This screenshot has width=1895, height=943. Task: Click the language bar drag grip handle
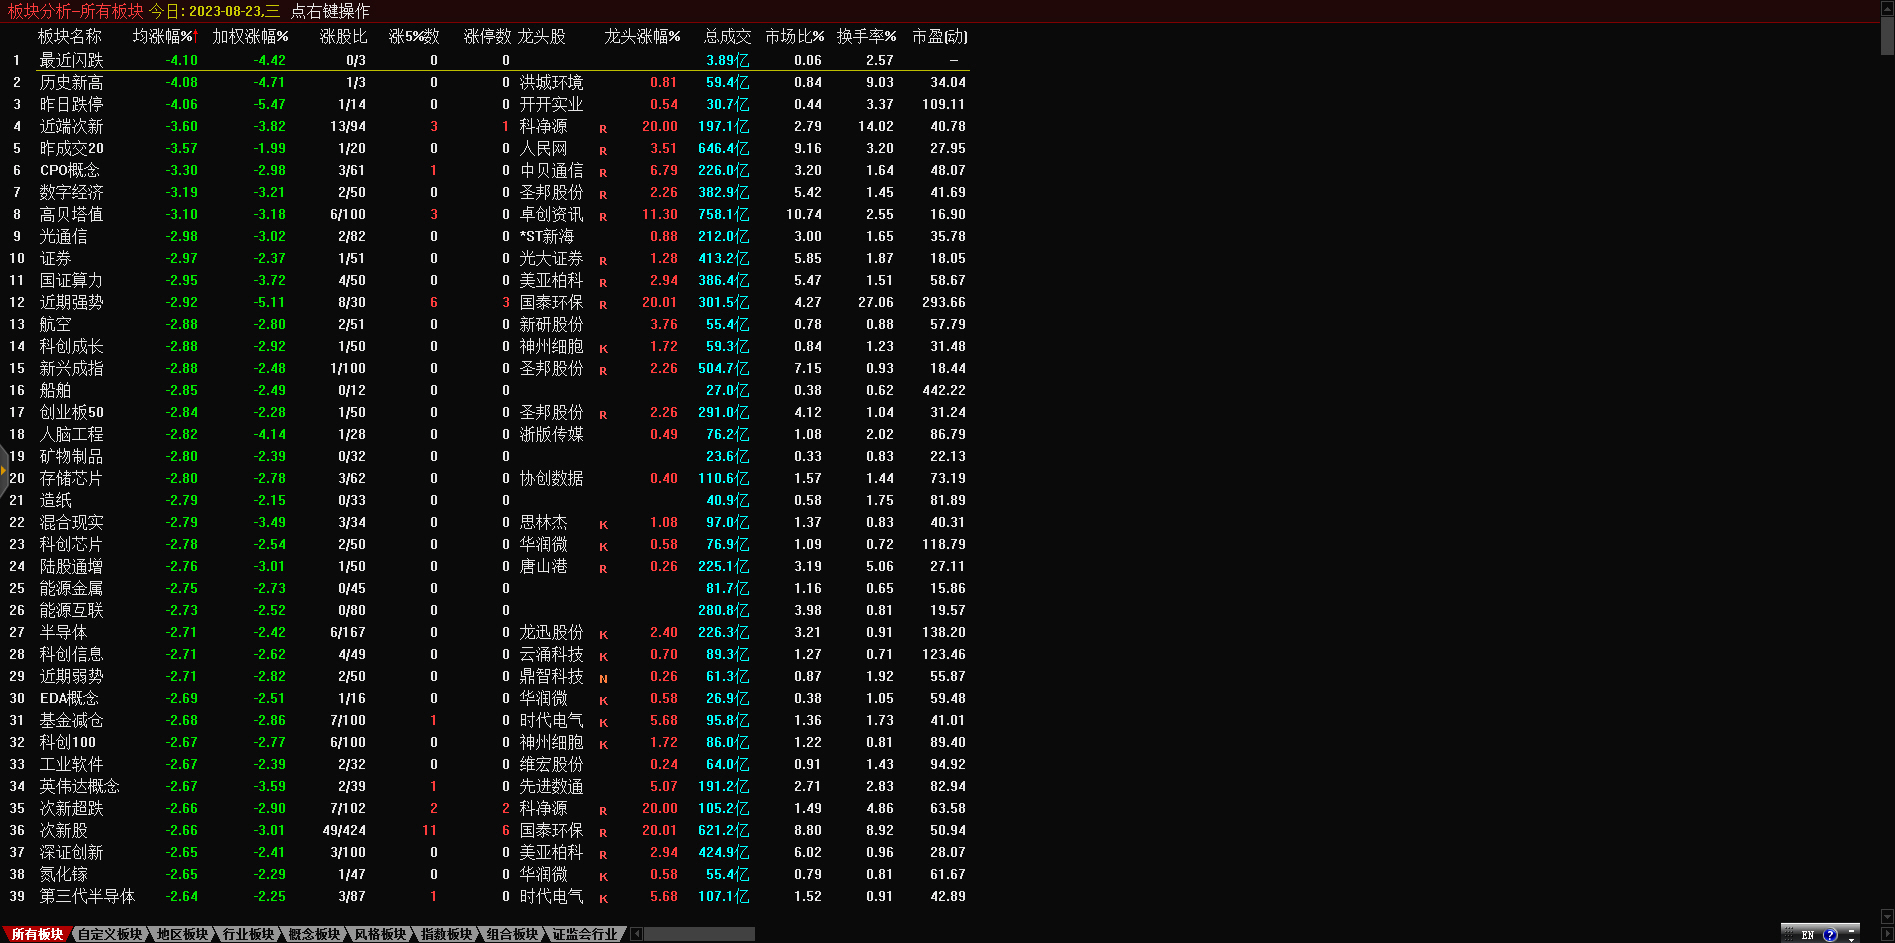coord(1789,935)
